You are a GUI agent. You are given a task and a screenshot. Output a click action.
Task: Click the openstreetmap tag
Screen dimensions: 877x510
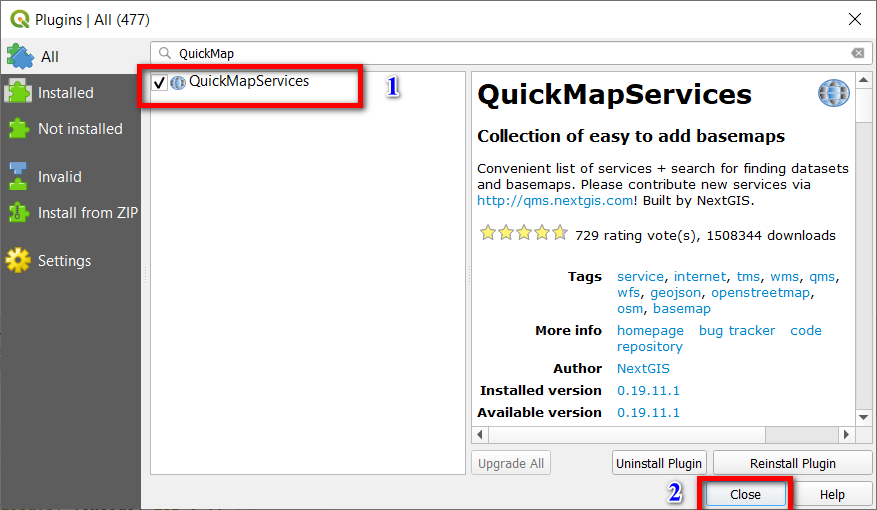tap(760, 293)
